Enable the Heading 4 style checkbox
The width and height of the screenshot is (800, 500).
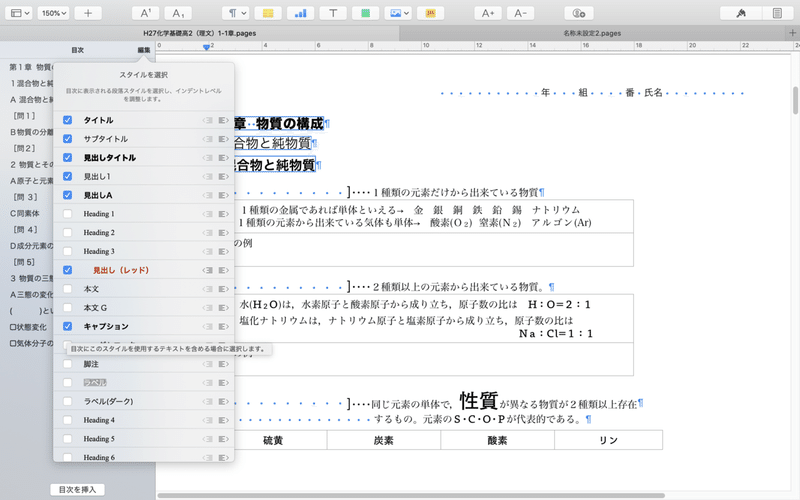coord(67,420)
